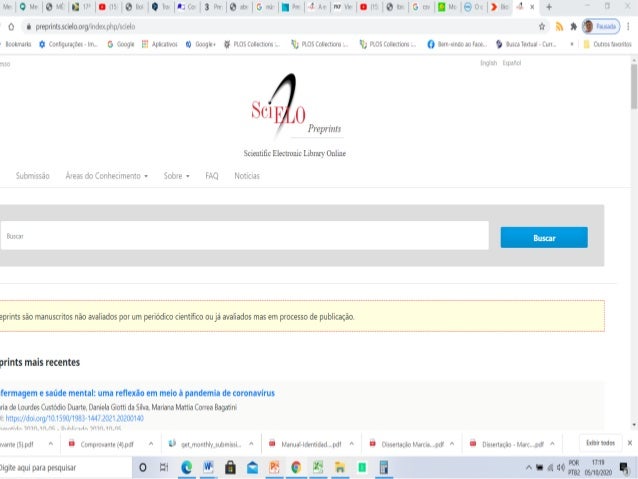Click into the Buscar search field

(x=245, y=236)
